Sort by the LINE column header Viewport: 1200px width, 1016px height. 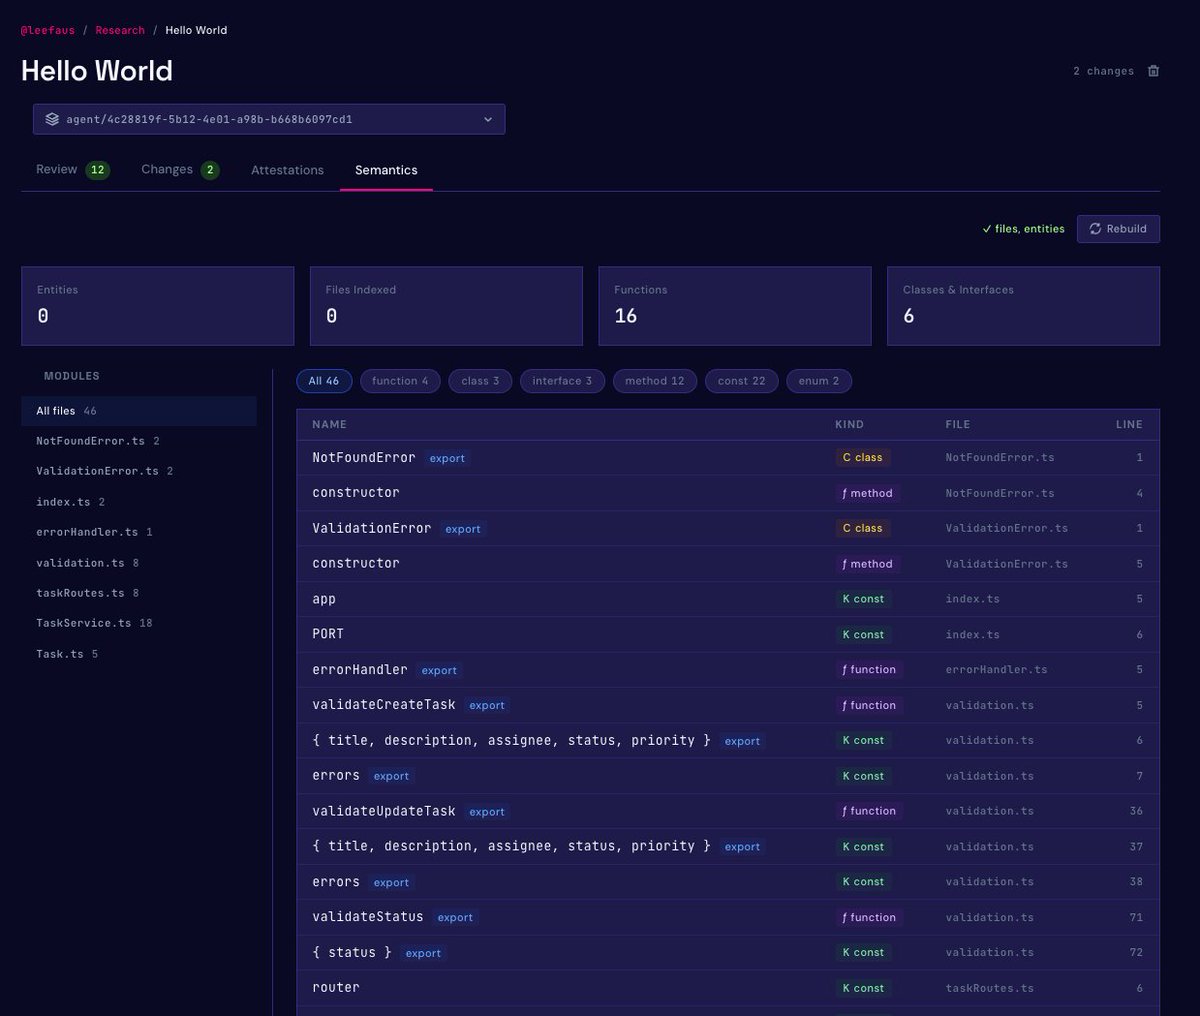tap(1129, 425)
